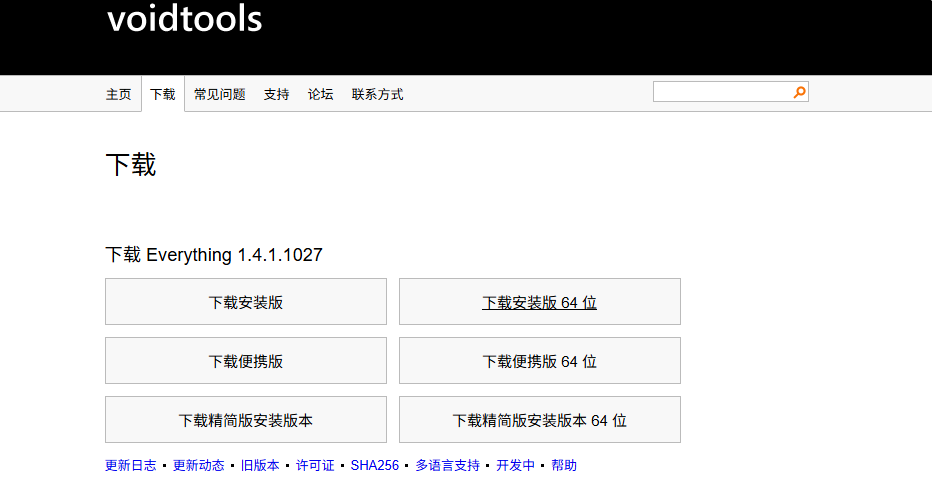
Task: Open the 常见问题 nav item
Action: (x=219, y=95)
